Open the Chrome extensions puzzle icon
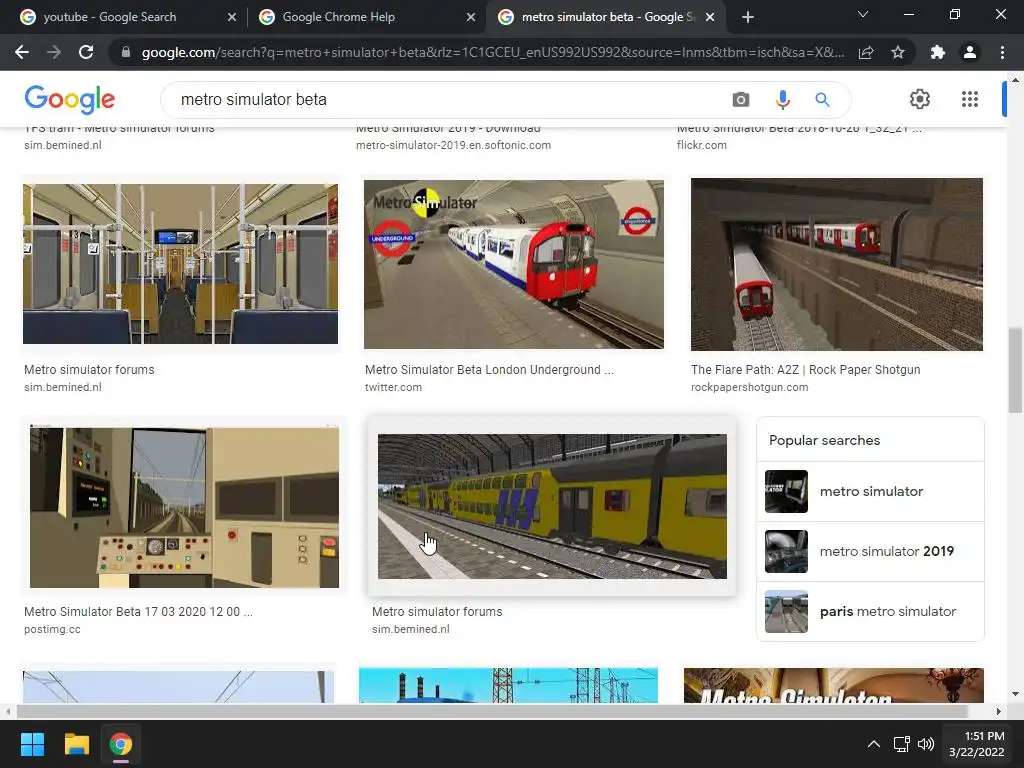 point(938,52)
